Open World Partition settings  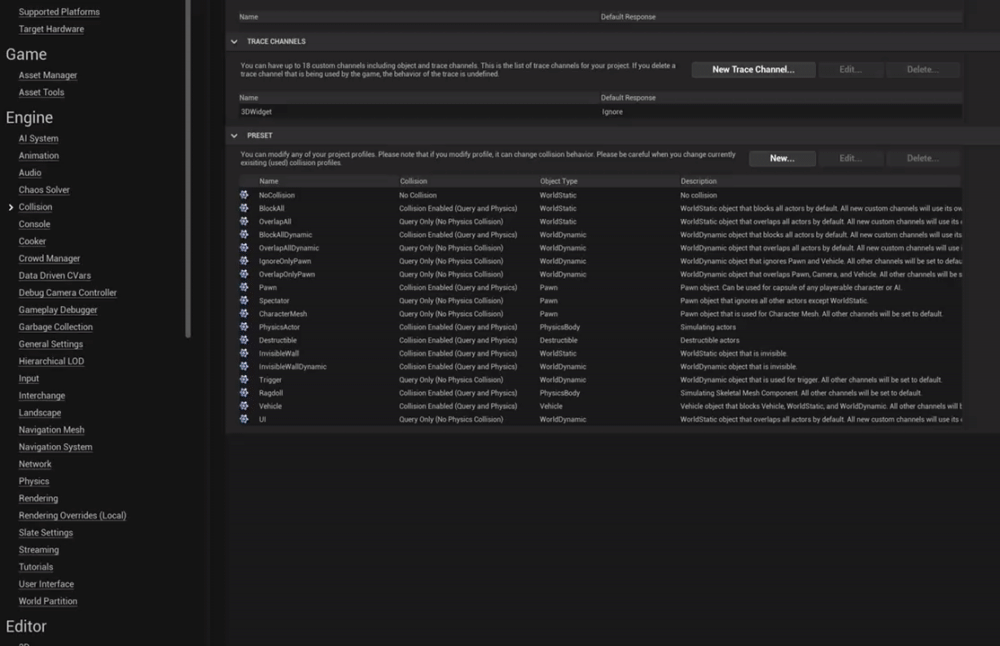48,602
